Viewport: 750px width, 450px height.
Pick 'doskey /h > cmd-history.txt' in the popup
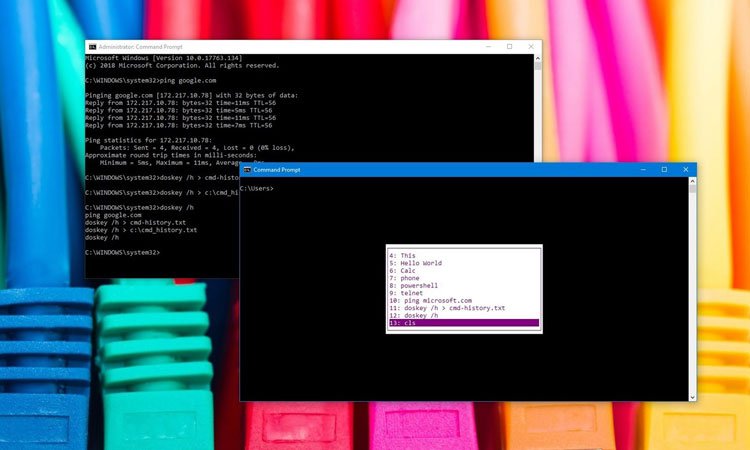pos(448,308)
